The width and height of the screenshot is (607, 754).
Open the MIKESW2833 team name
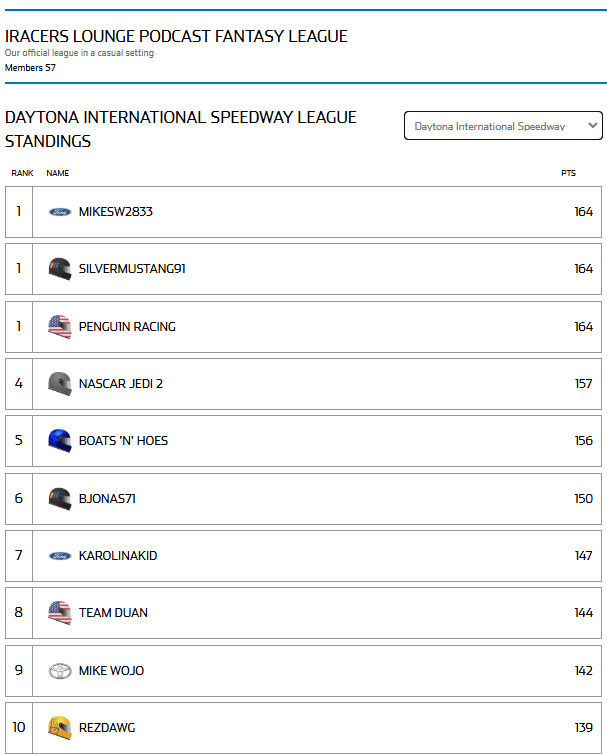[x=115, y=212]
